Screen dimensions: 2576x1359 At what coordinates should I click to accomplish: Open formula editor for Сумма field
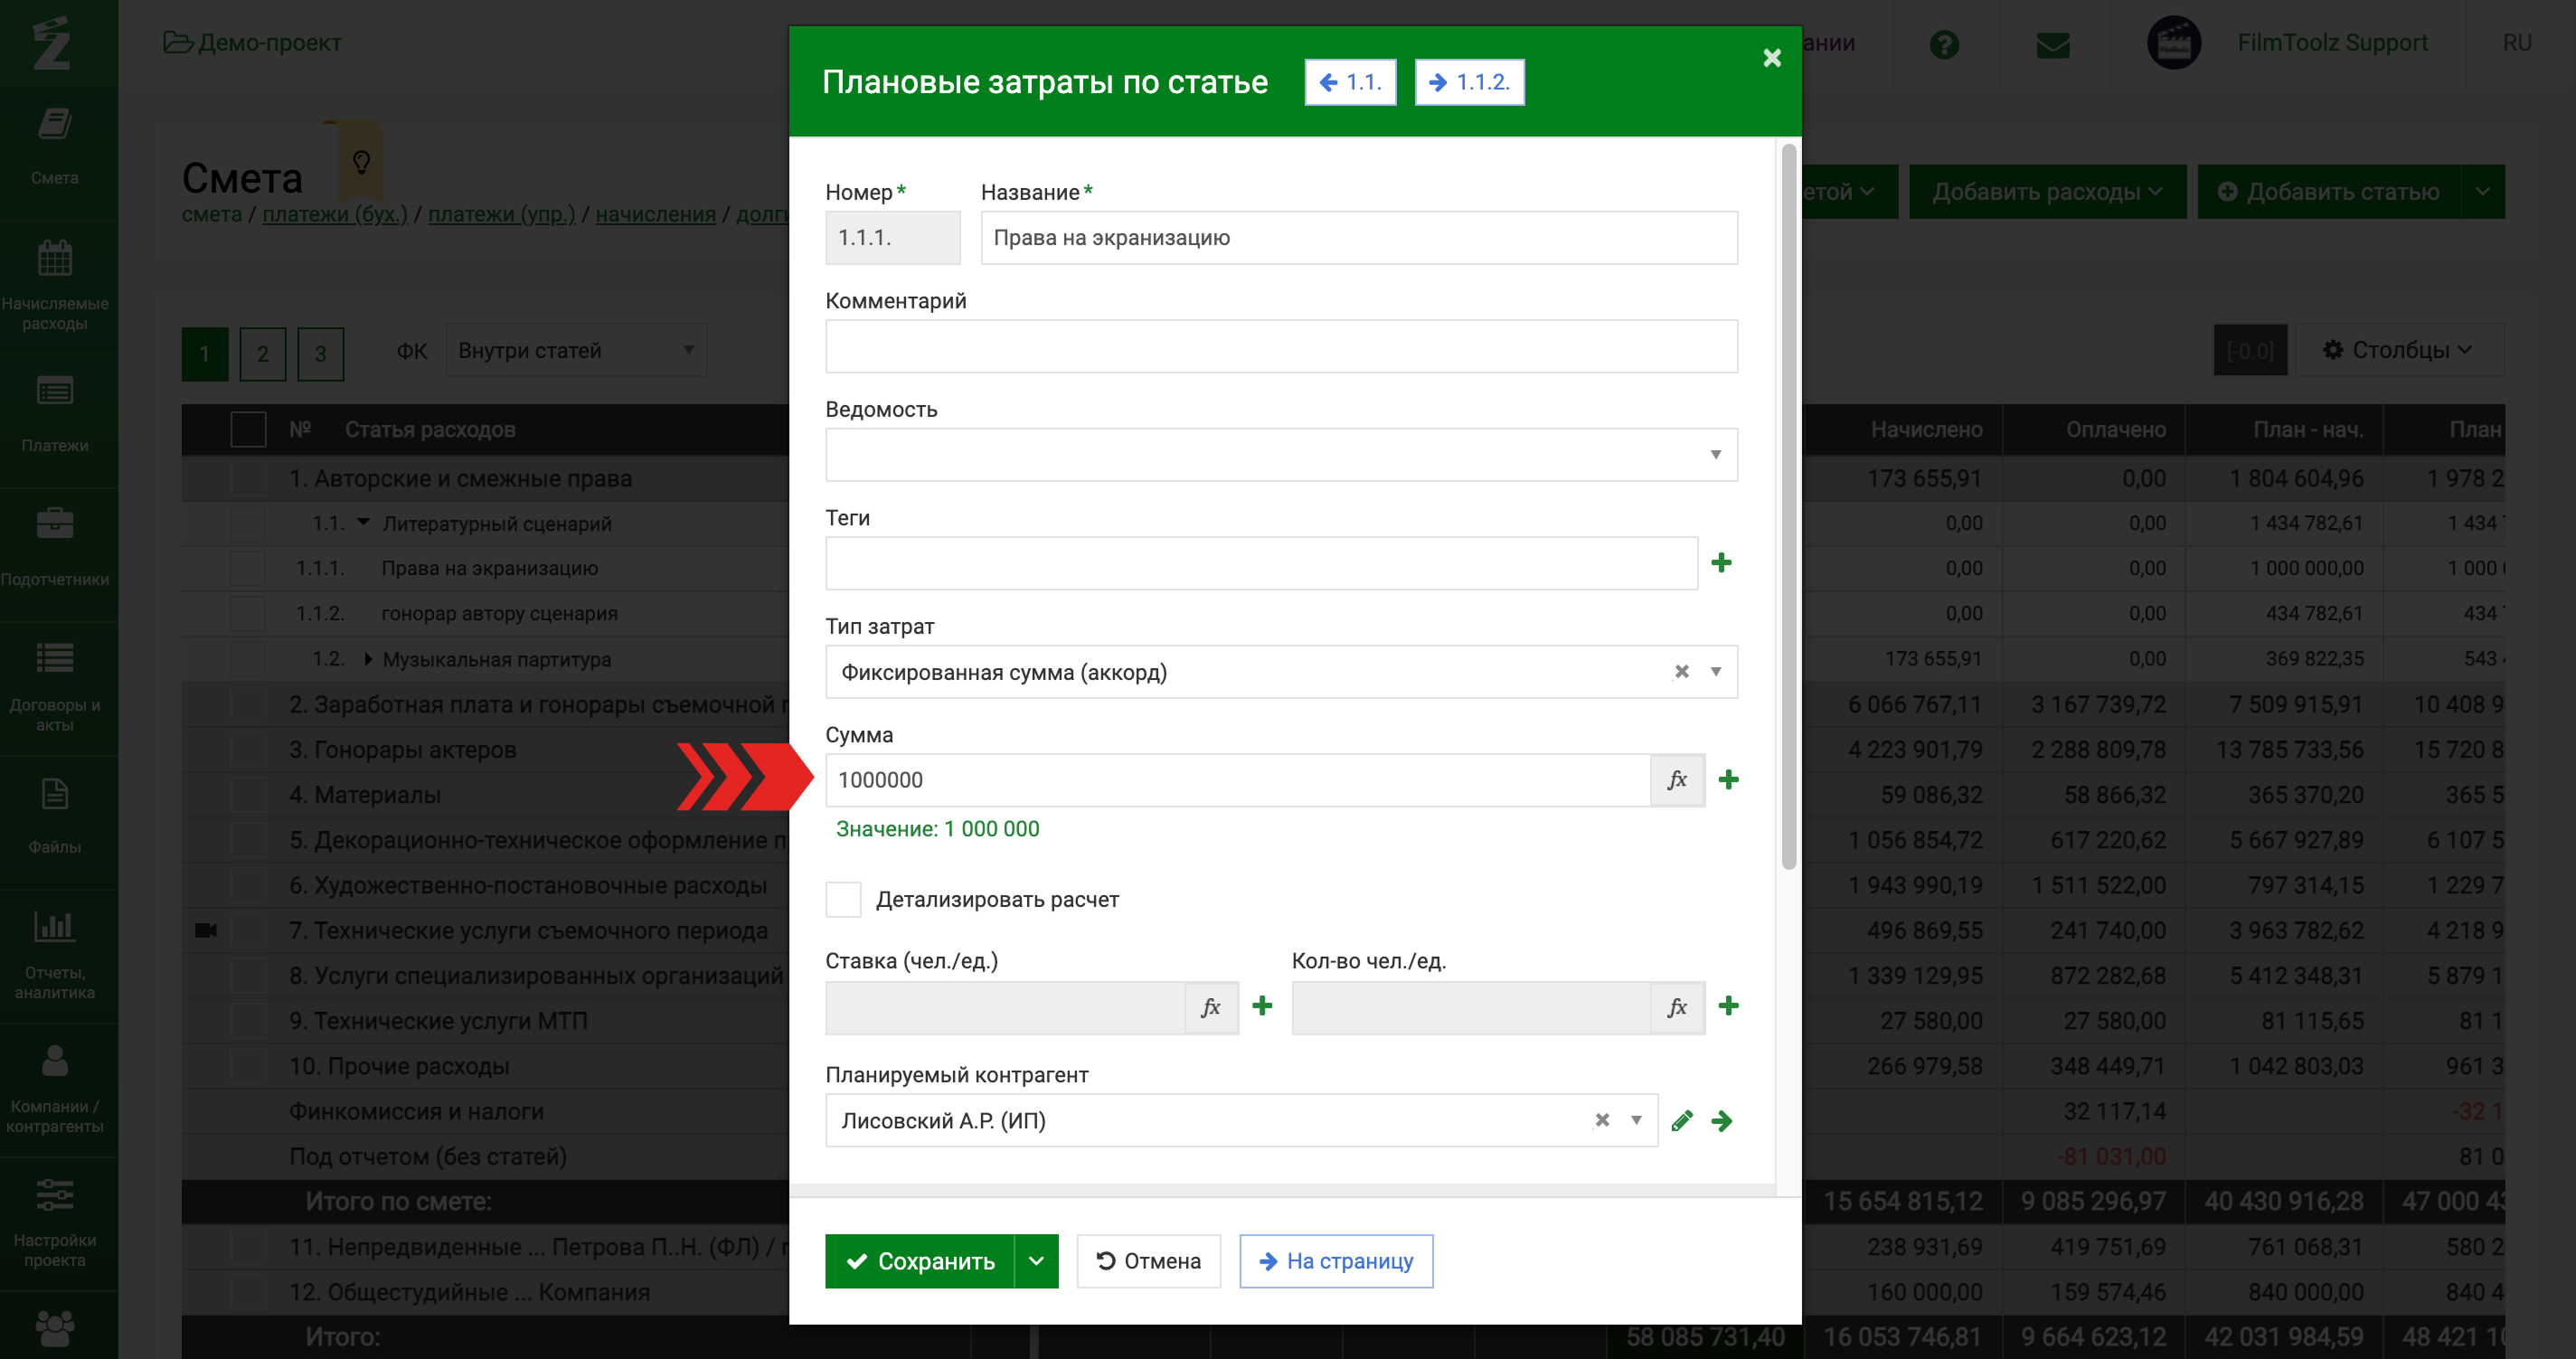click(1677, 780)
